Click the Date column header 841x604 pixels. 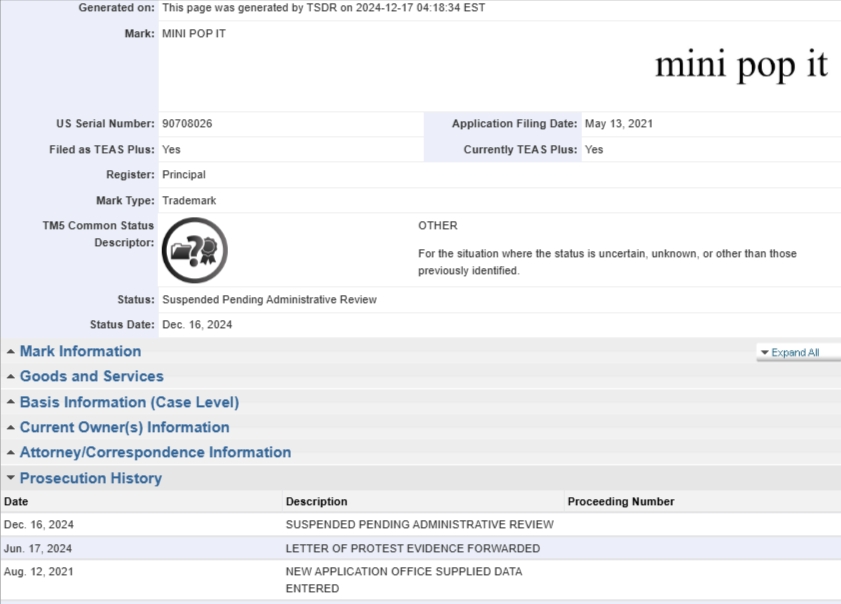16,502
